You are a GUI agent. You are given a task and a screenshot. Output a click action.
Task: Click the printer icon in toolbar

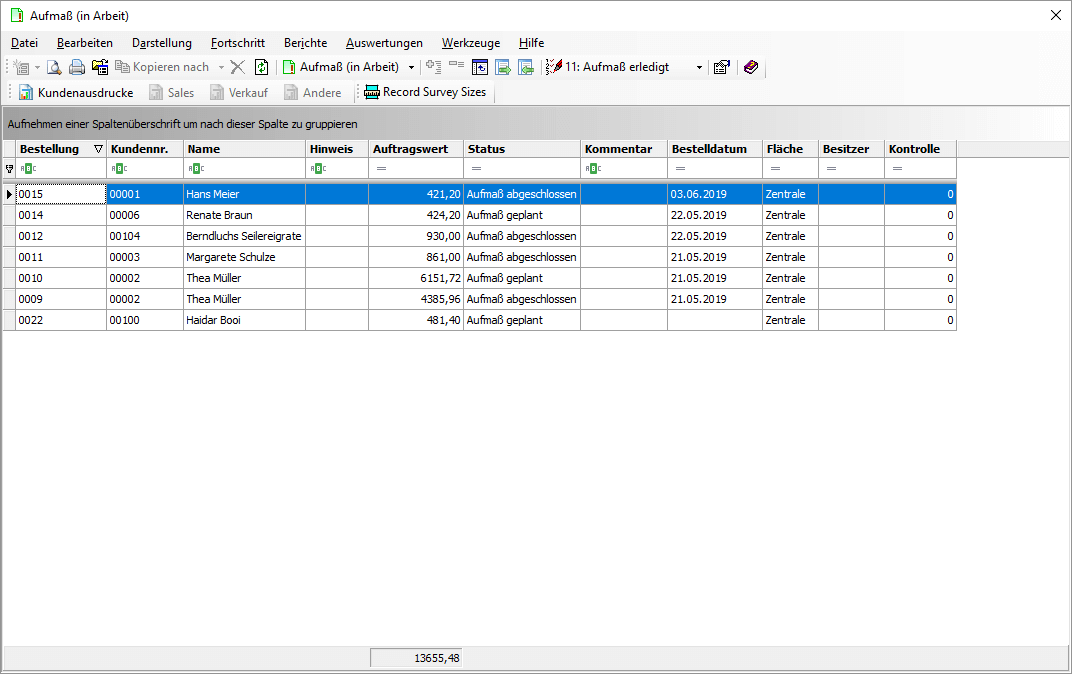click(77, 67)
